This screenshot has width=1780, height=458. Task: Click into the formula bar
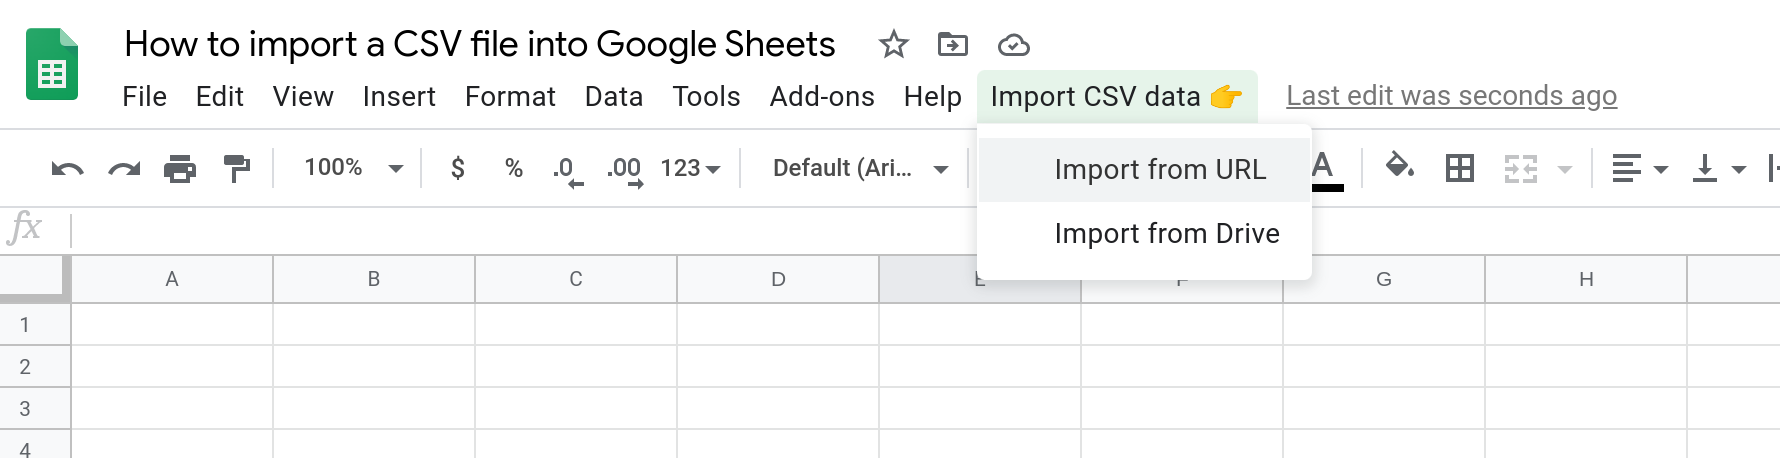(925, 230)
